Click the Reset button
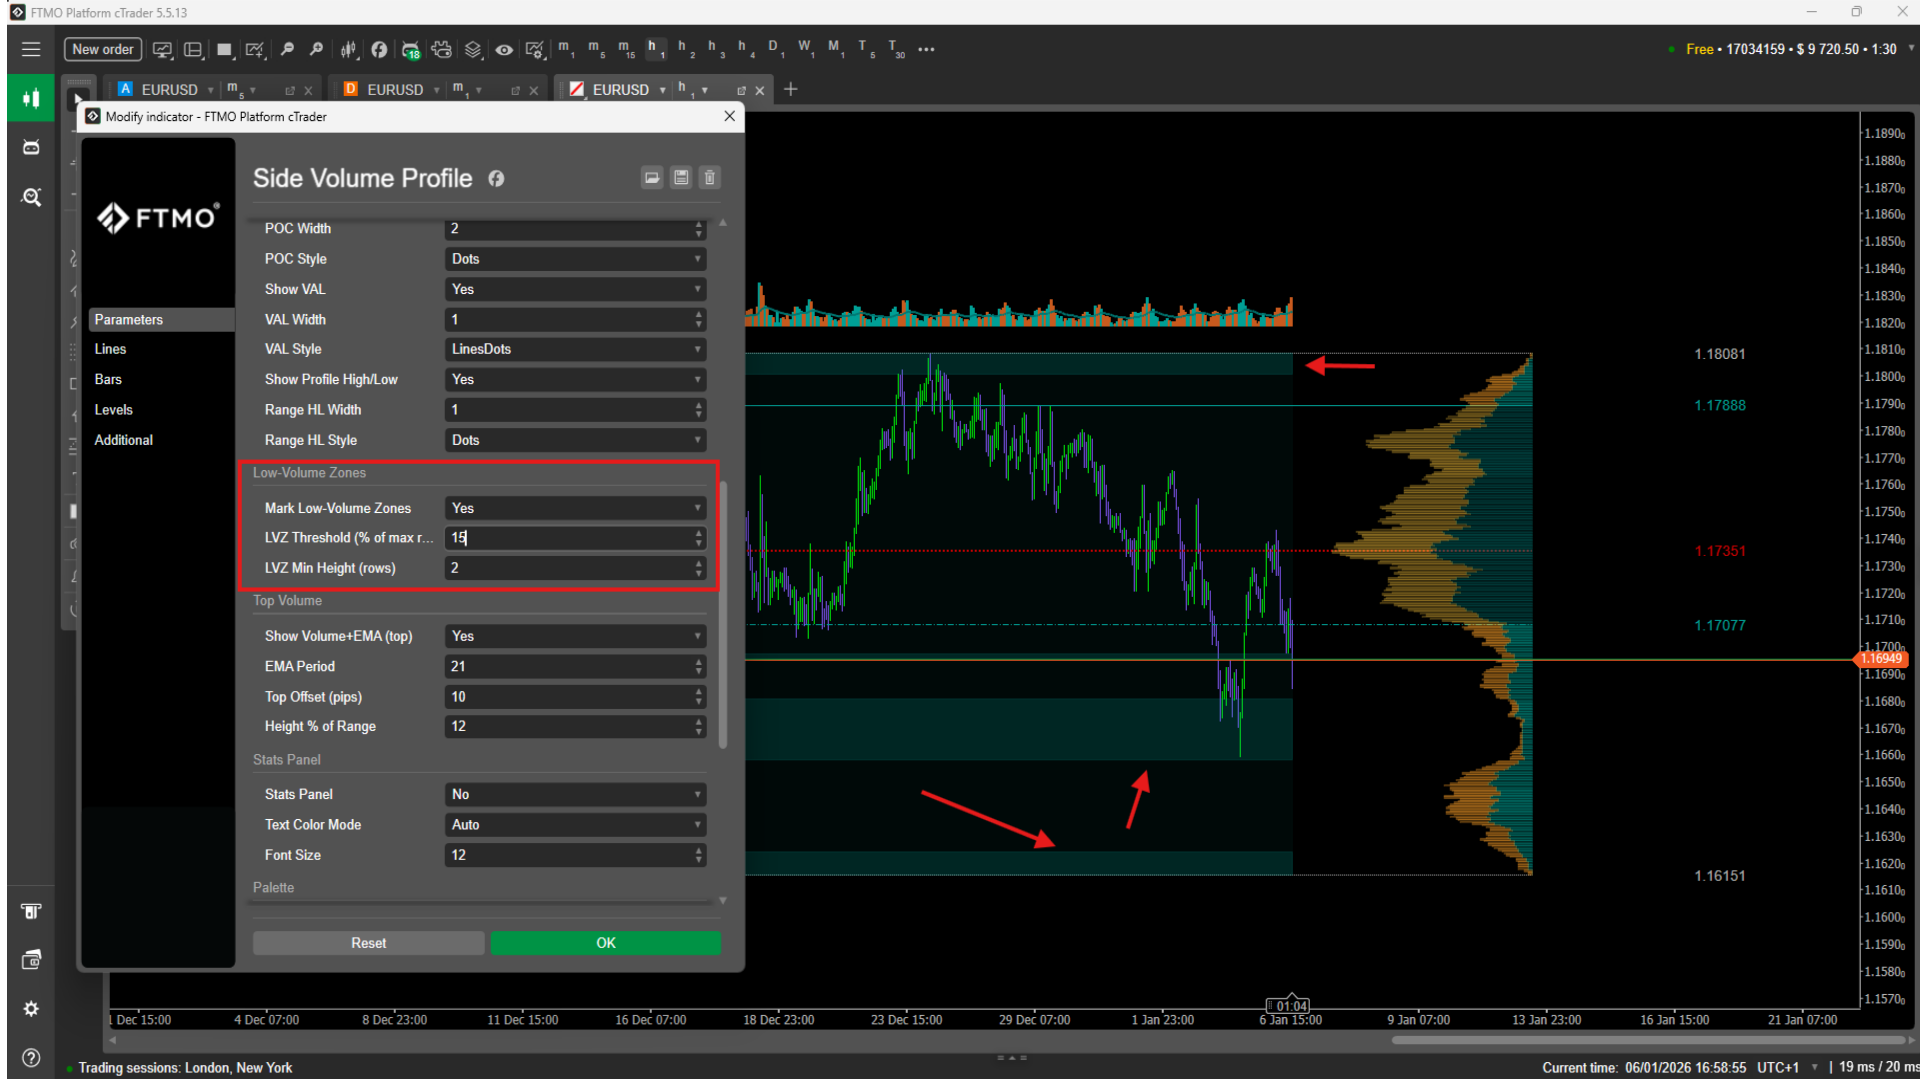 pos(368,943)
